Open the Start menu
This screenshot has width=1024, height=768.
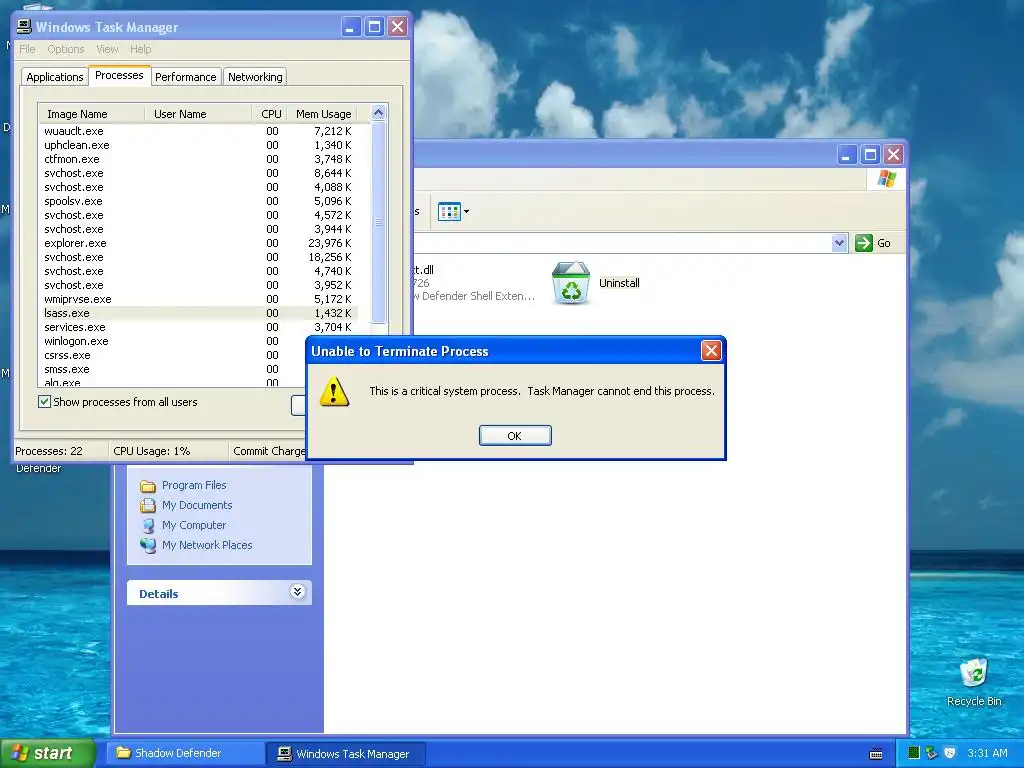pyautogui.click(x=48, y=753)
